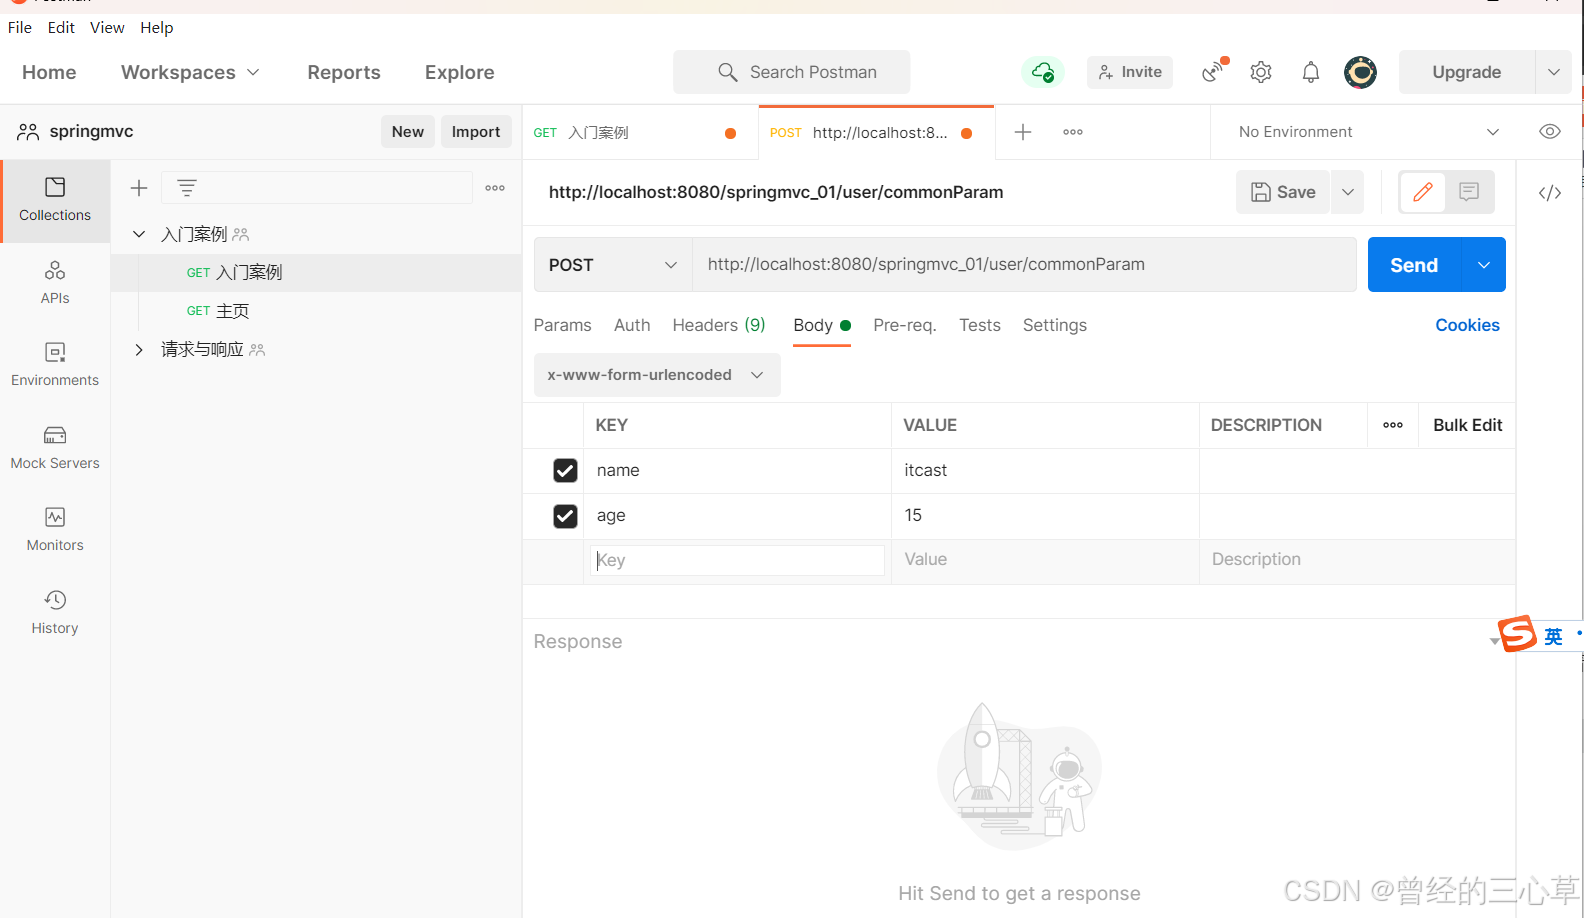Open the View menu
Screen dimensions: 1584x918
pyautogui.click(x=107, y=27)
